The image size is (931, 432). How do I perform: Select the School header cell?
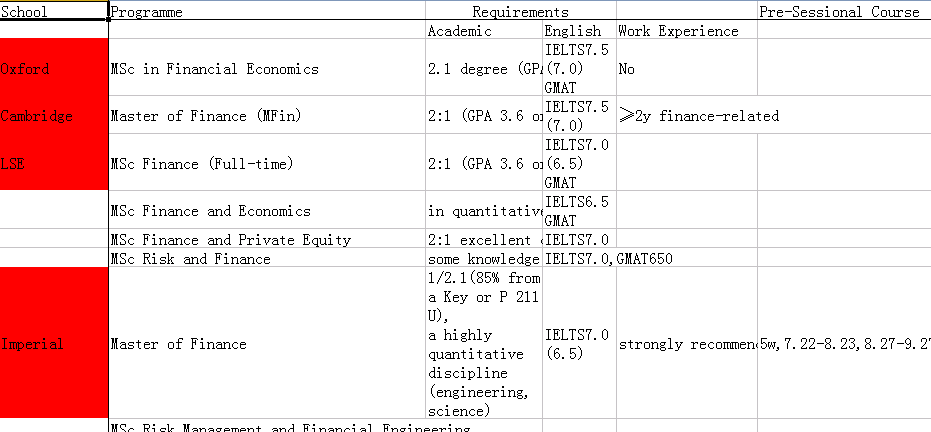click(53, 12)
